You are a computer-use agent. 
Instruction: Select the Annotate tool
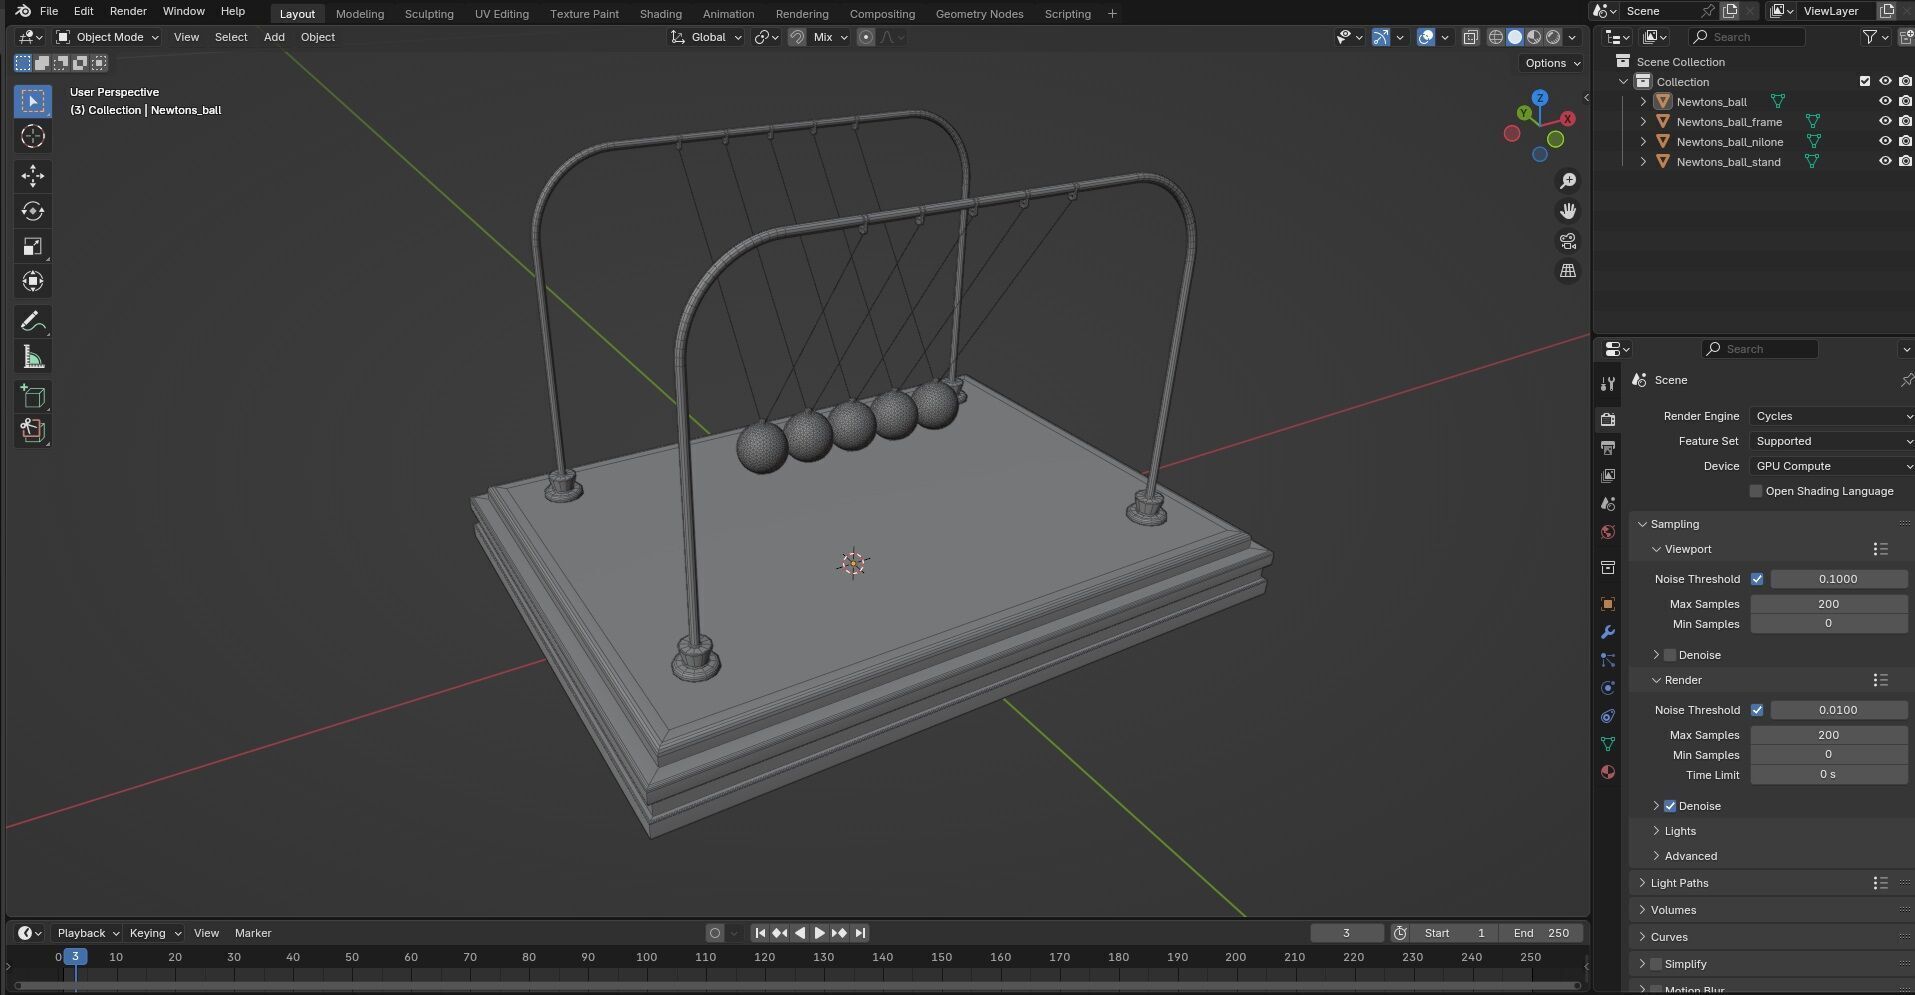pyautogui.click(x=33, y=322)
